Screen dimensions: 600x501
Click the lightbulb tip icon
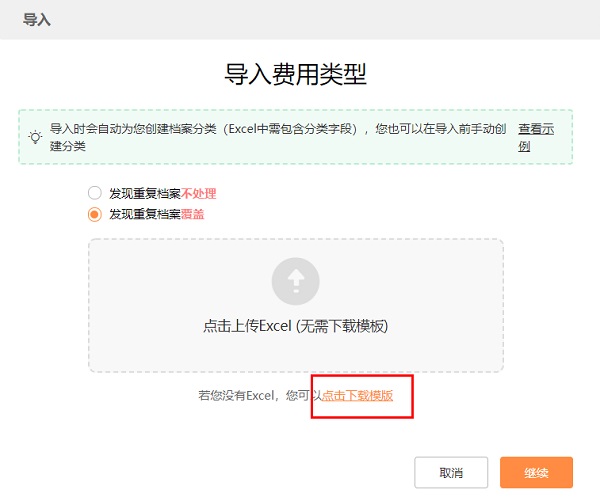point(36,137)
